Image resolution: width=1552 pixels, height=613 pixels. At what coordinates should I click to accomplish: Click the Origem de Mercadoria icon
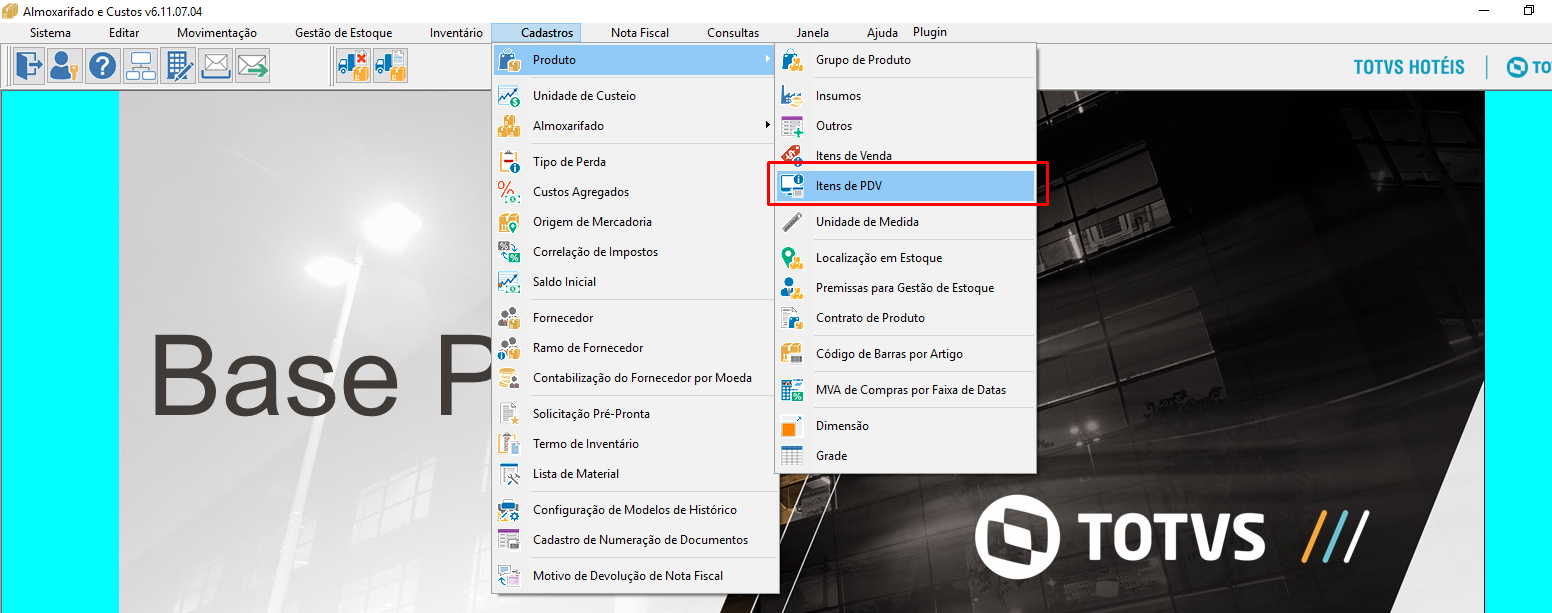pos(509,222)
